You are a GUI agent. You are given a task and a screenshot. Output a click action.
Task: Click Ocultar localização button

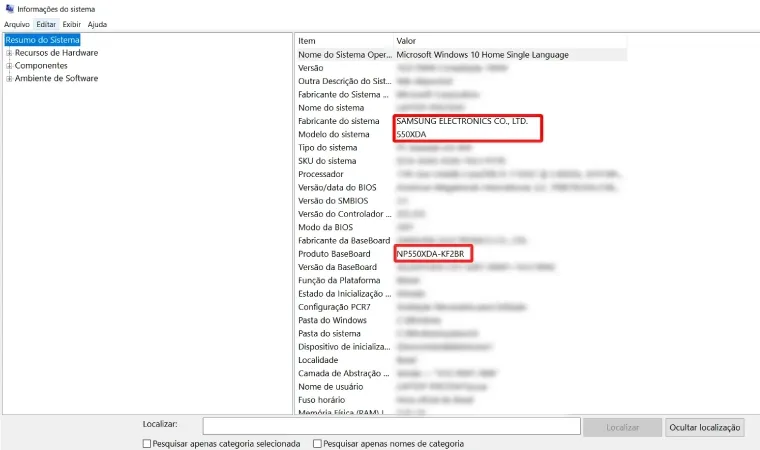pyautogui.click(x=705, y=427)
